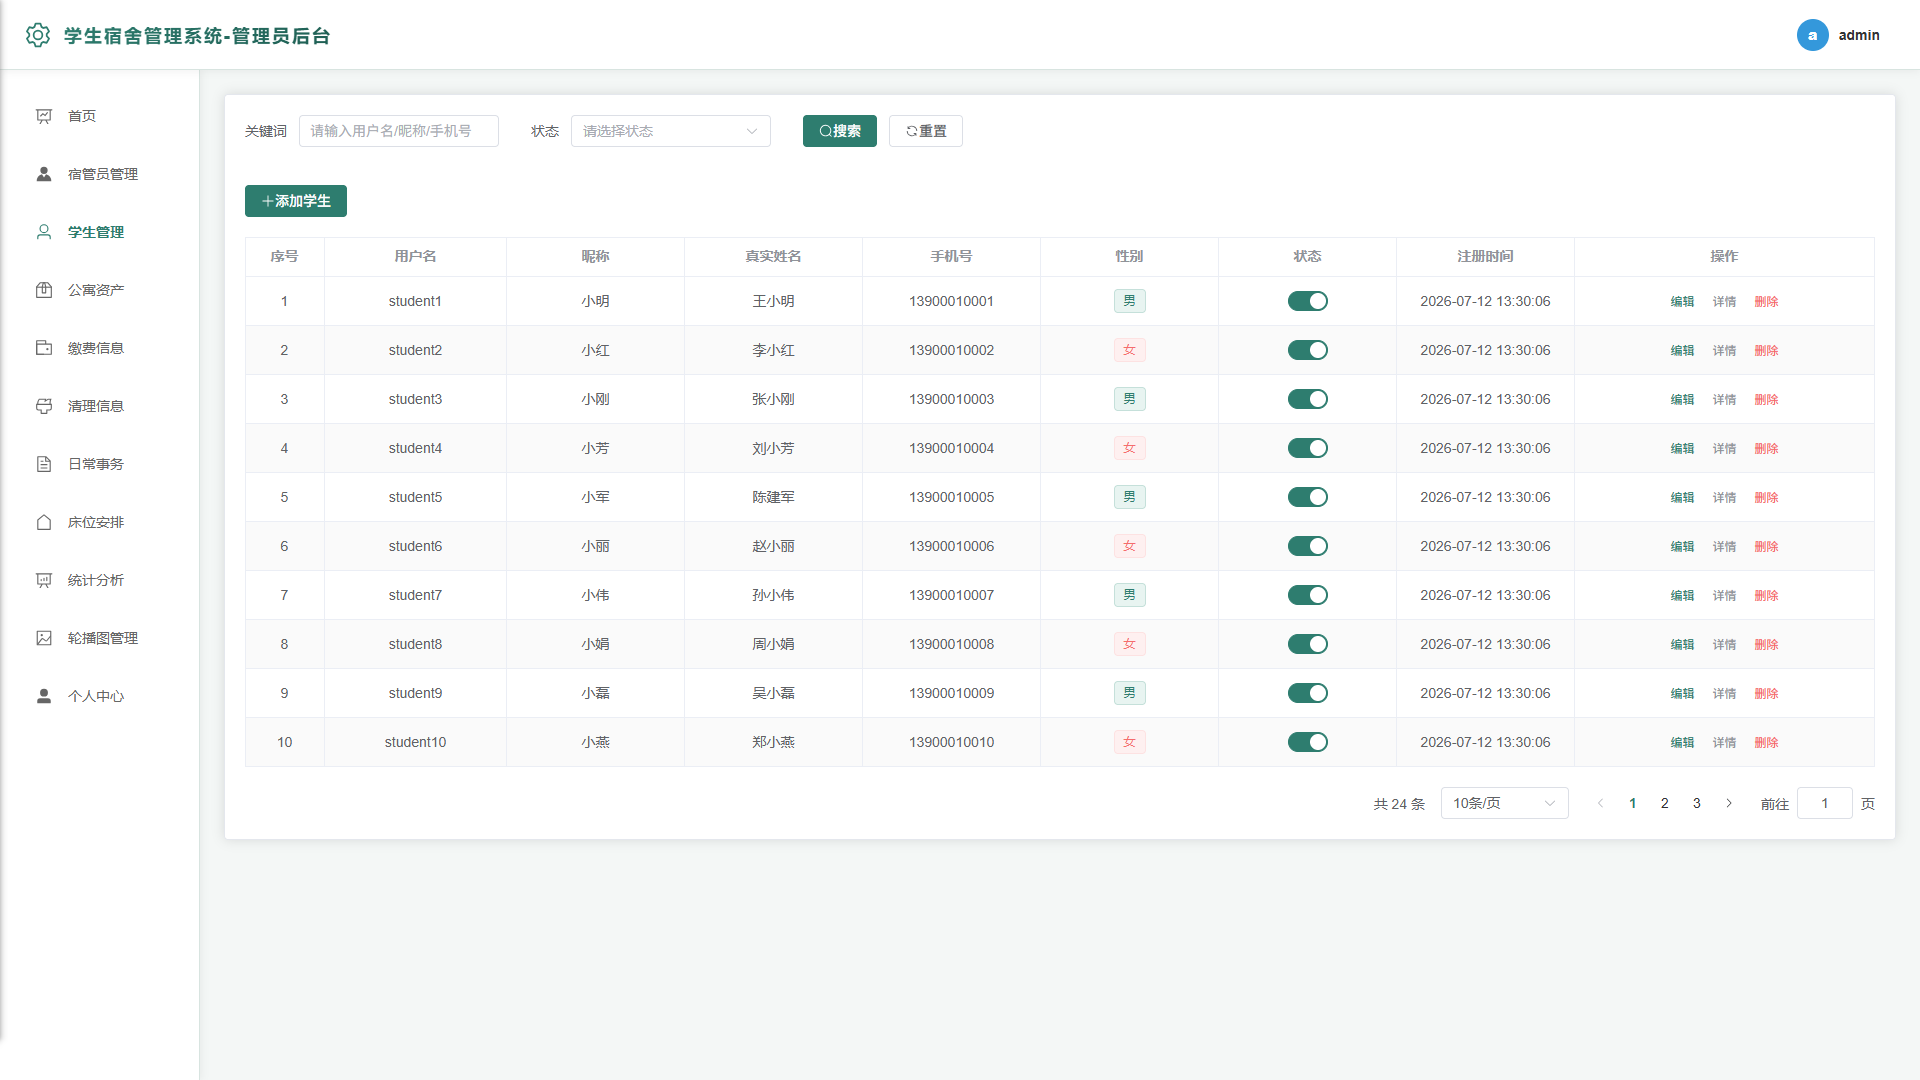Viewport: 1920px width, 1080px height.
Task: Open 统计分析 menu item
Action: pyautogui.click(x=100, y=580)
